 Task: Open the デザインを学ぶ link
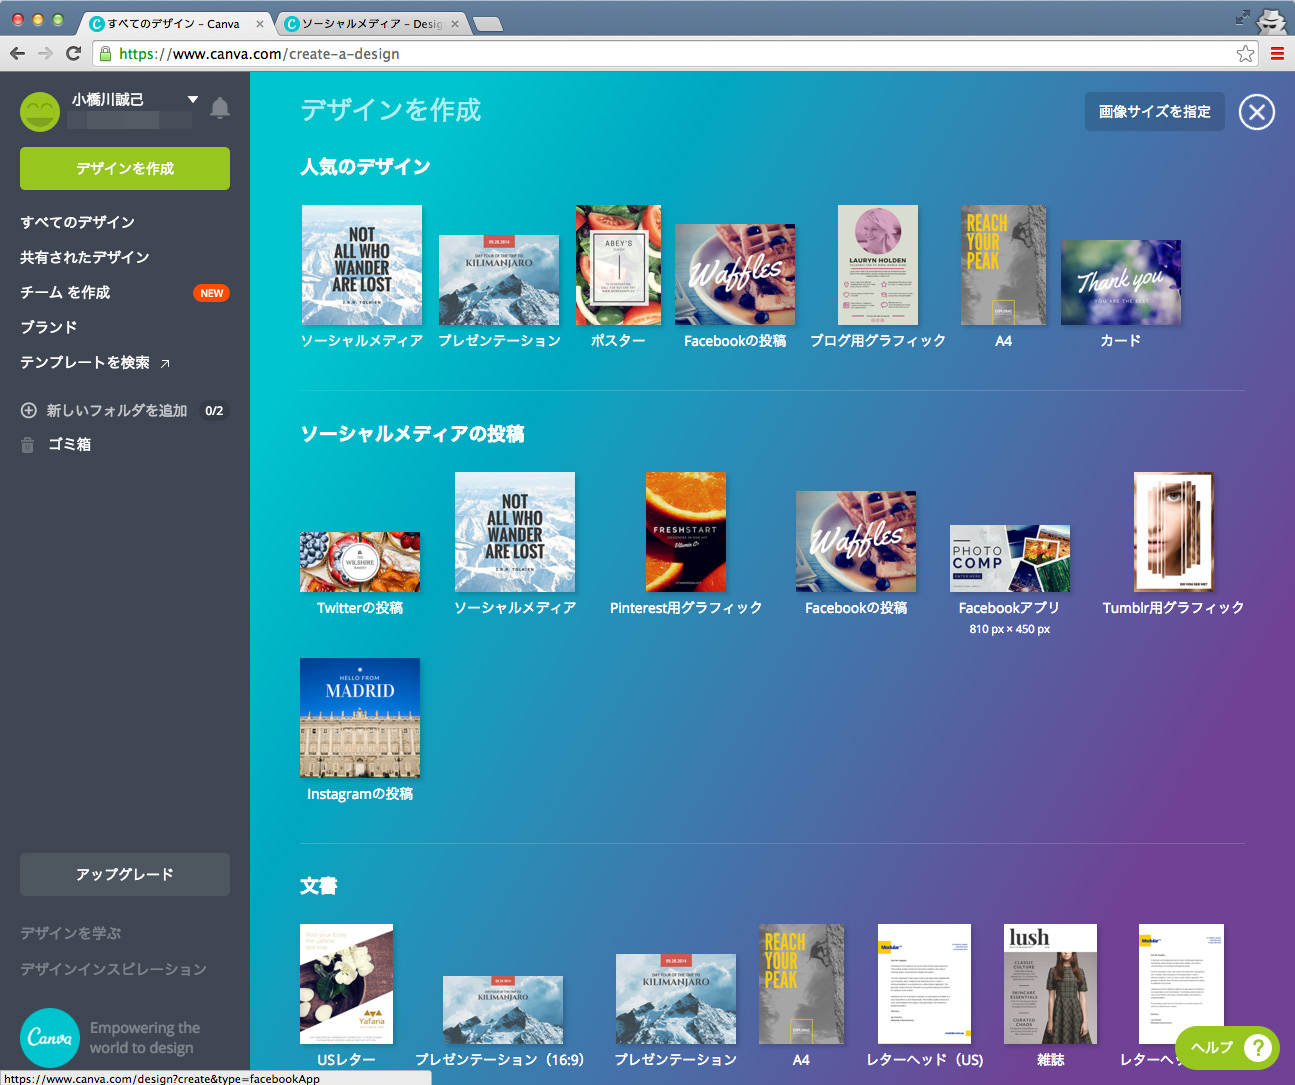pyautogui.click(x=70, y=933)
